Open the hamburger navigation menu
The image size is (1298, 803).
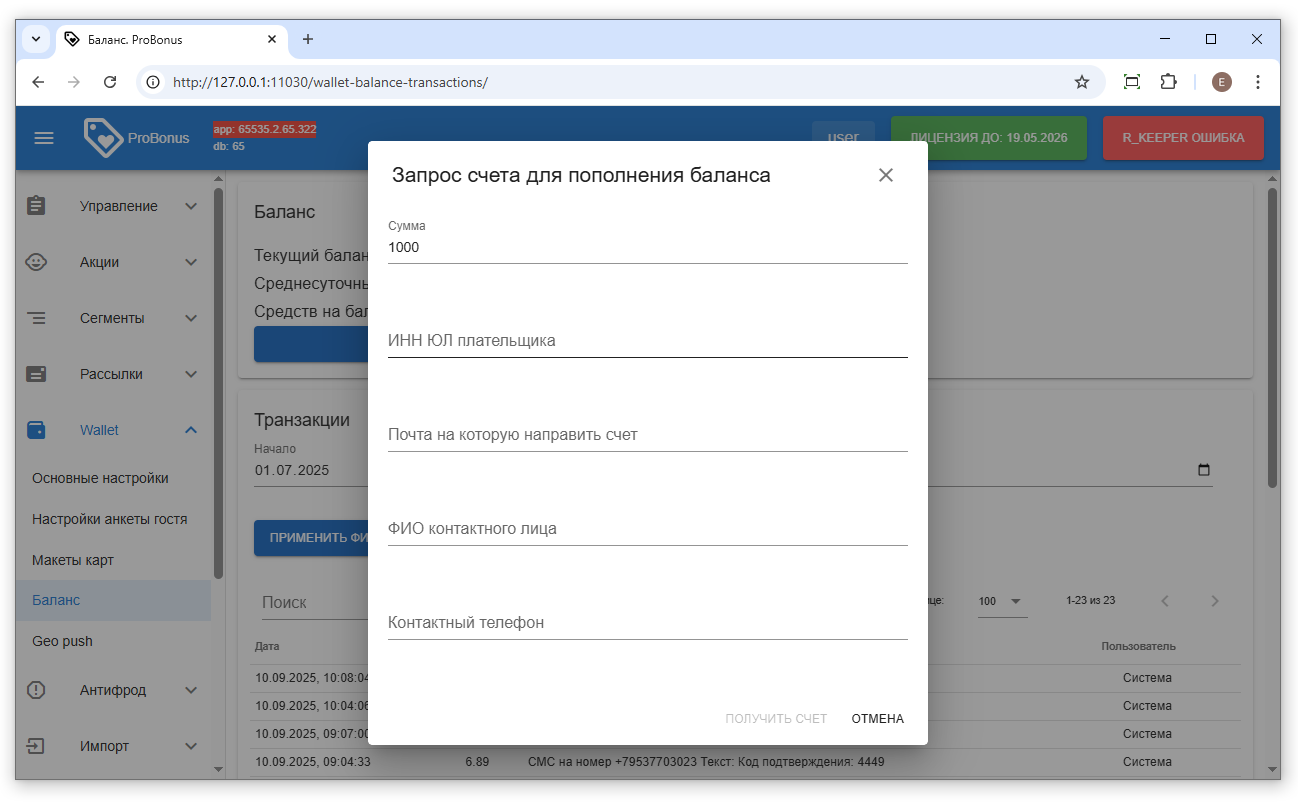pyautogui.click(x=44, y=138)
